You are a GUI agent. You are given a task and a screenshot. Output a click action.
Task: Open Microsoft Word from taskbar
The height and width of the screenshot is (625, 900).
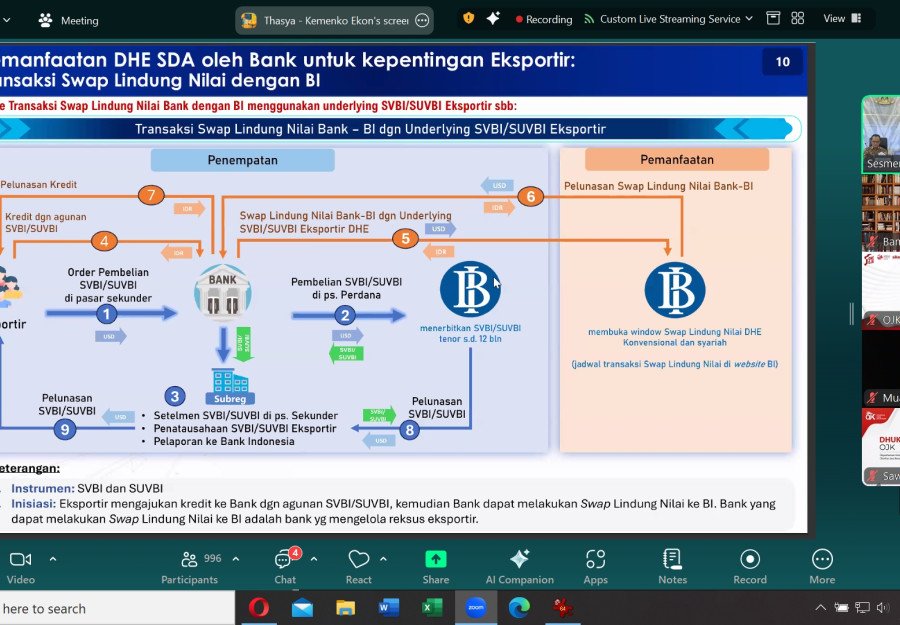(x=389, y=607)
